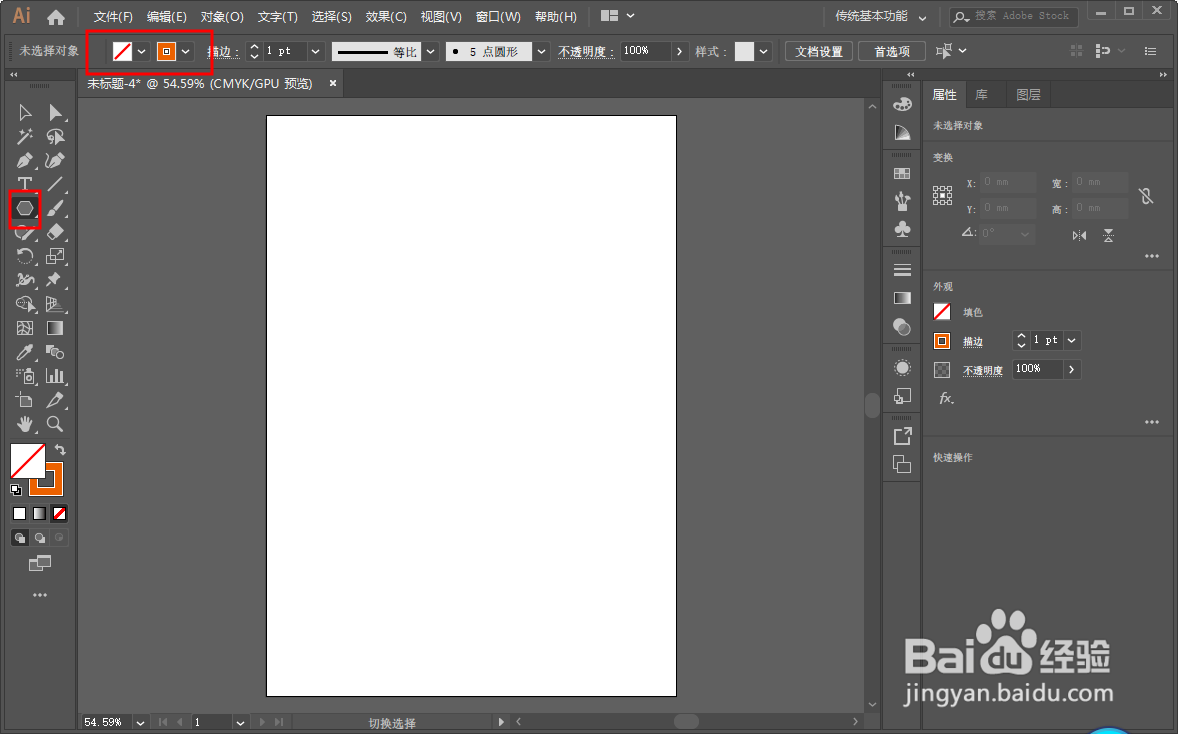Open the 传统基本功能 workspace switcher
1178x734 pixels.
[x=880, y=16]
